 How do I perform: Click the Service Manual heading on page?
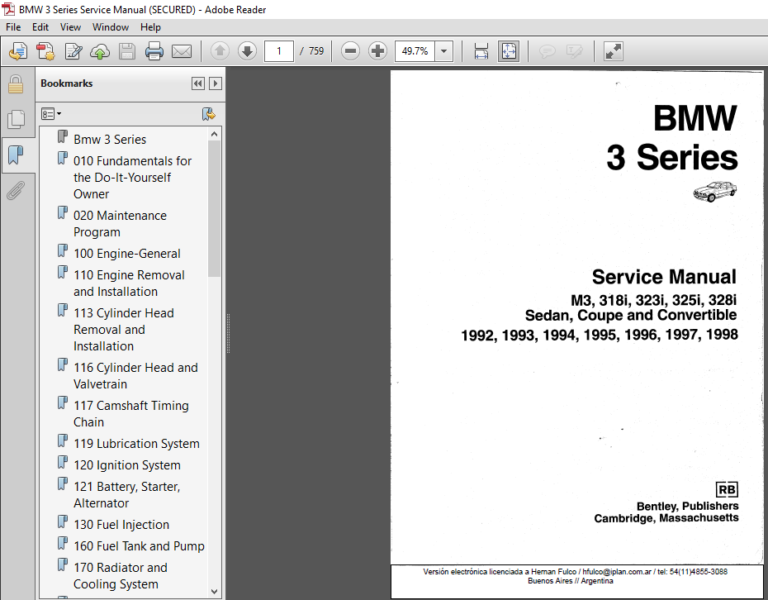tap(664, 277)
